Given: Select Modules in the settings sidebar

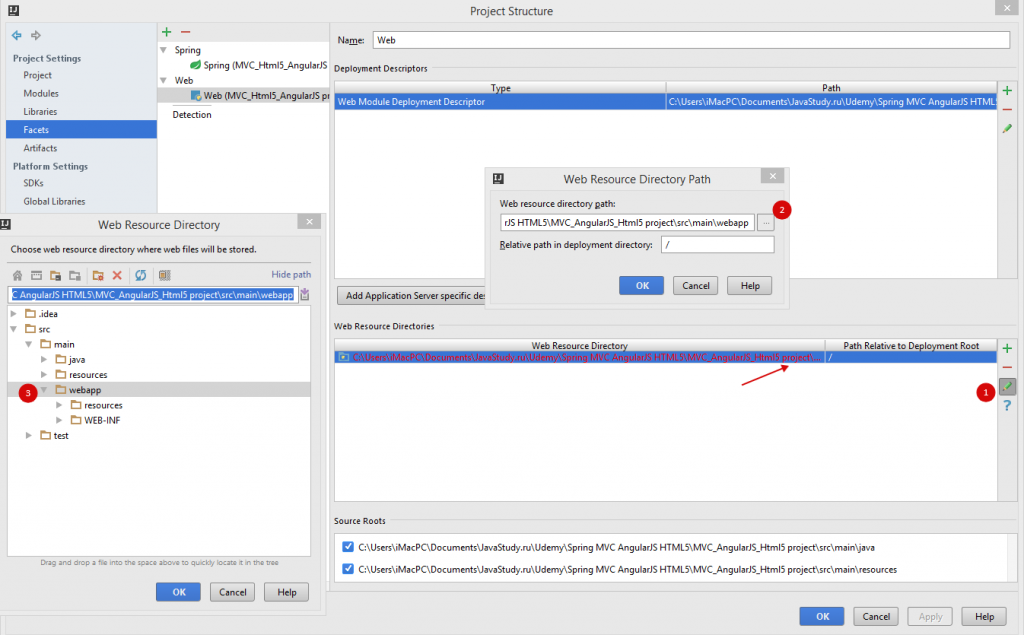Looking at the screenshot, I should (41, 93).
